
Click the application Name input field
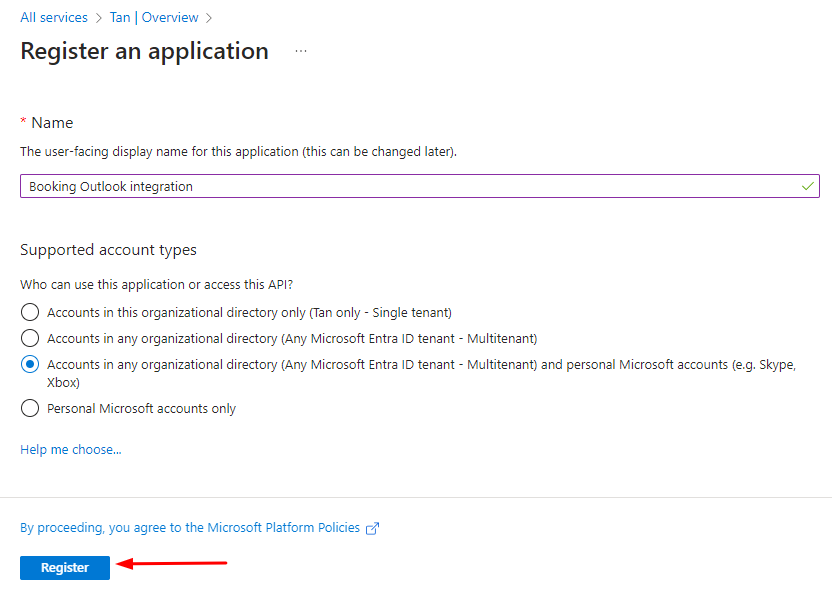[x=420, y=186]
